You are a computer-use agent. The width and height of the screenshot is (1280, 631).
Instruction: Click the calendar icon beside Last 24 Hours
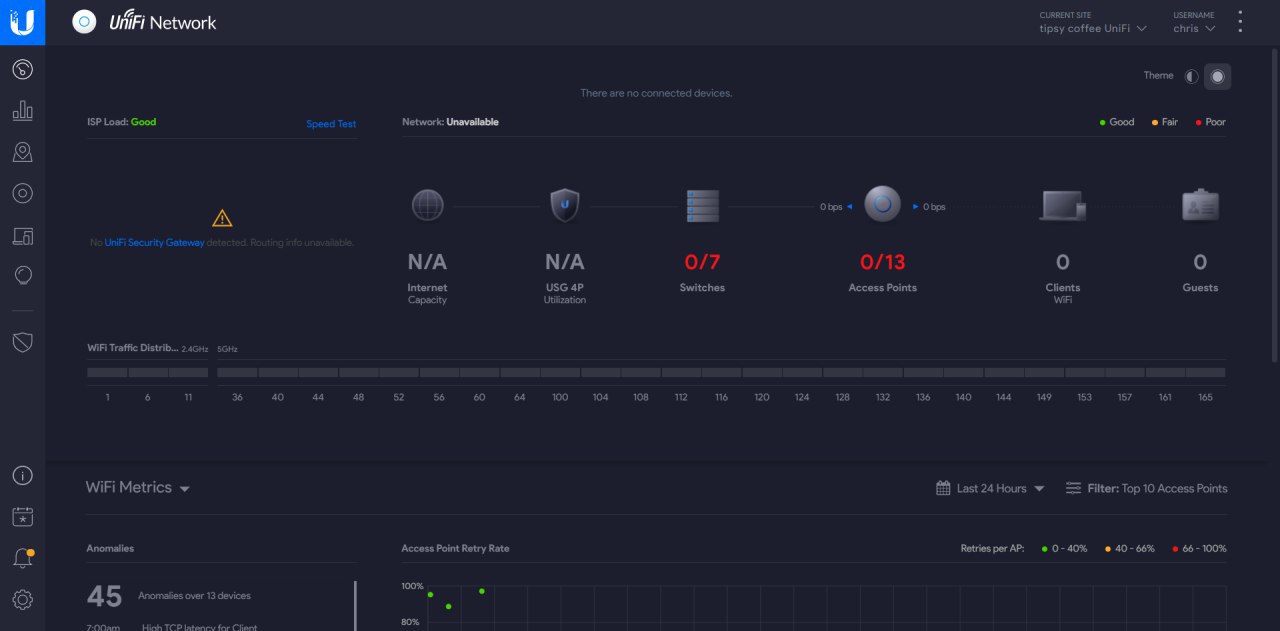pyautogui.click(x=943, y=488)
